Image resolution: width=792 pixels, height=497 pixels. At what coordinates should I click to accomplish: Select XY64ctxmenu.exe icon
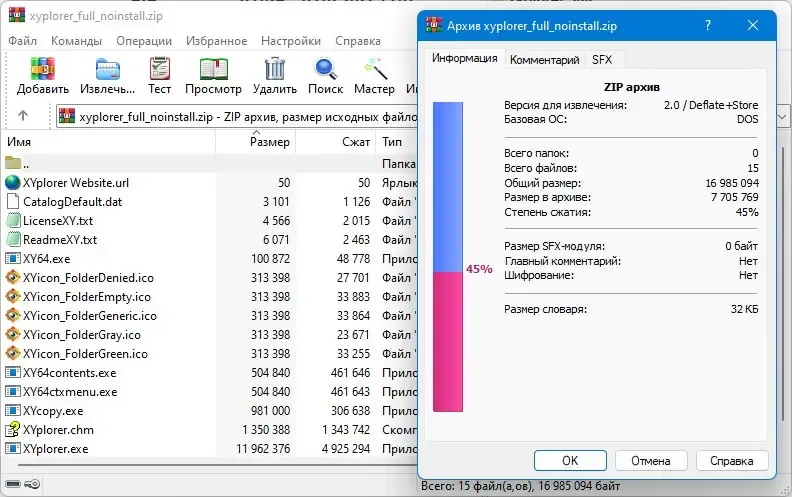tap(13, 391)
